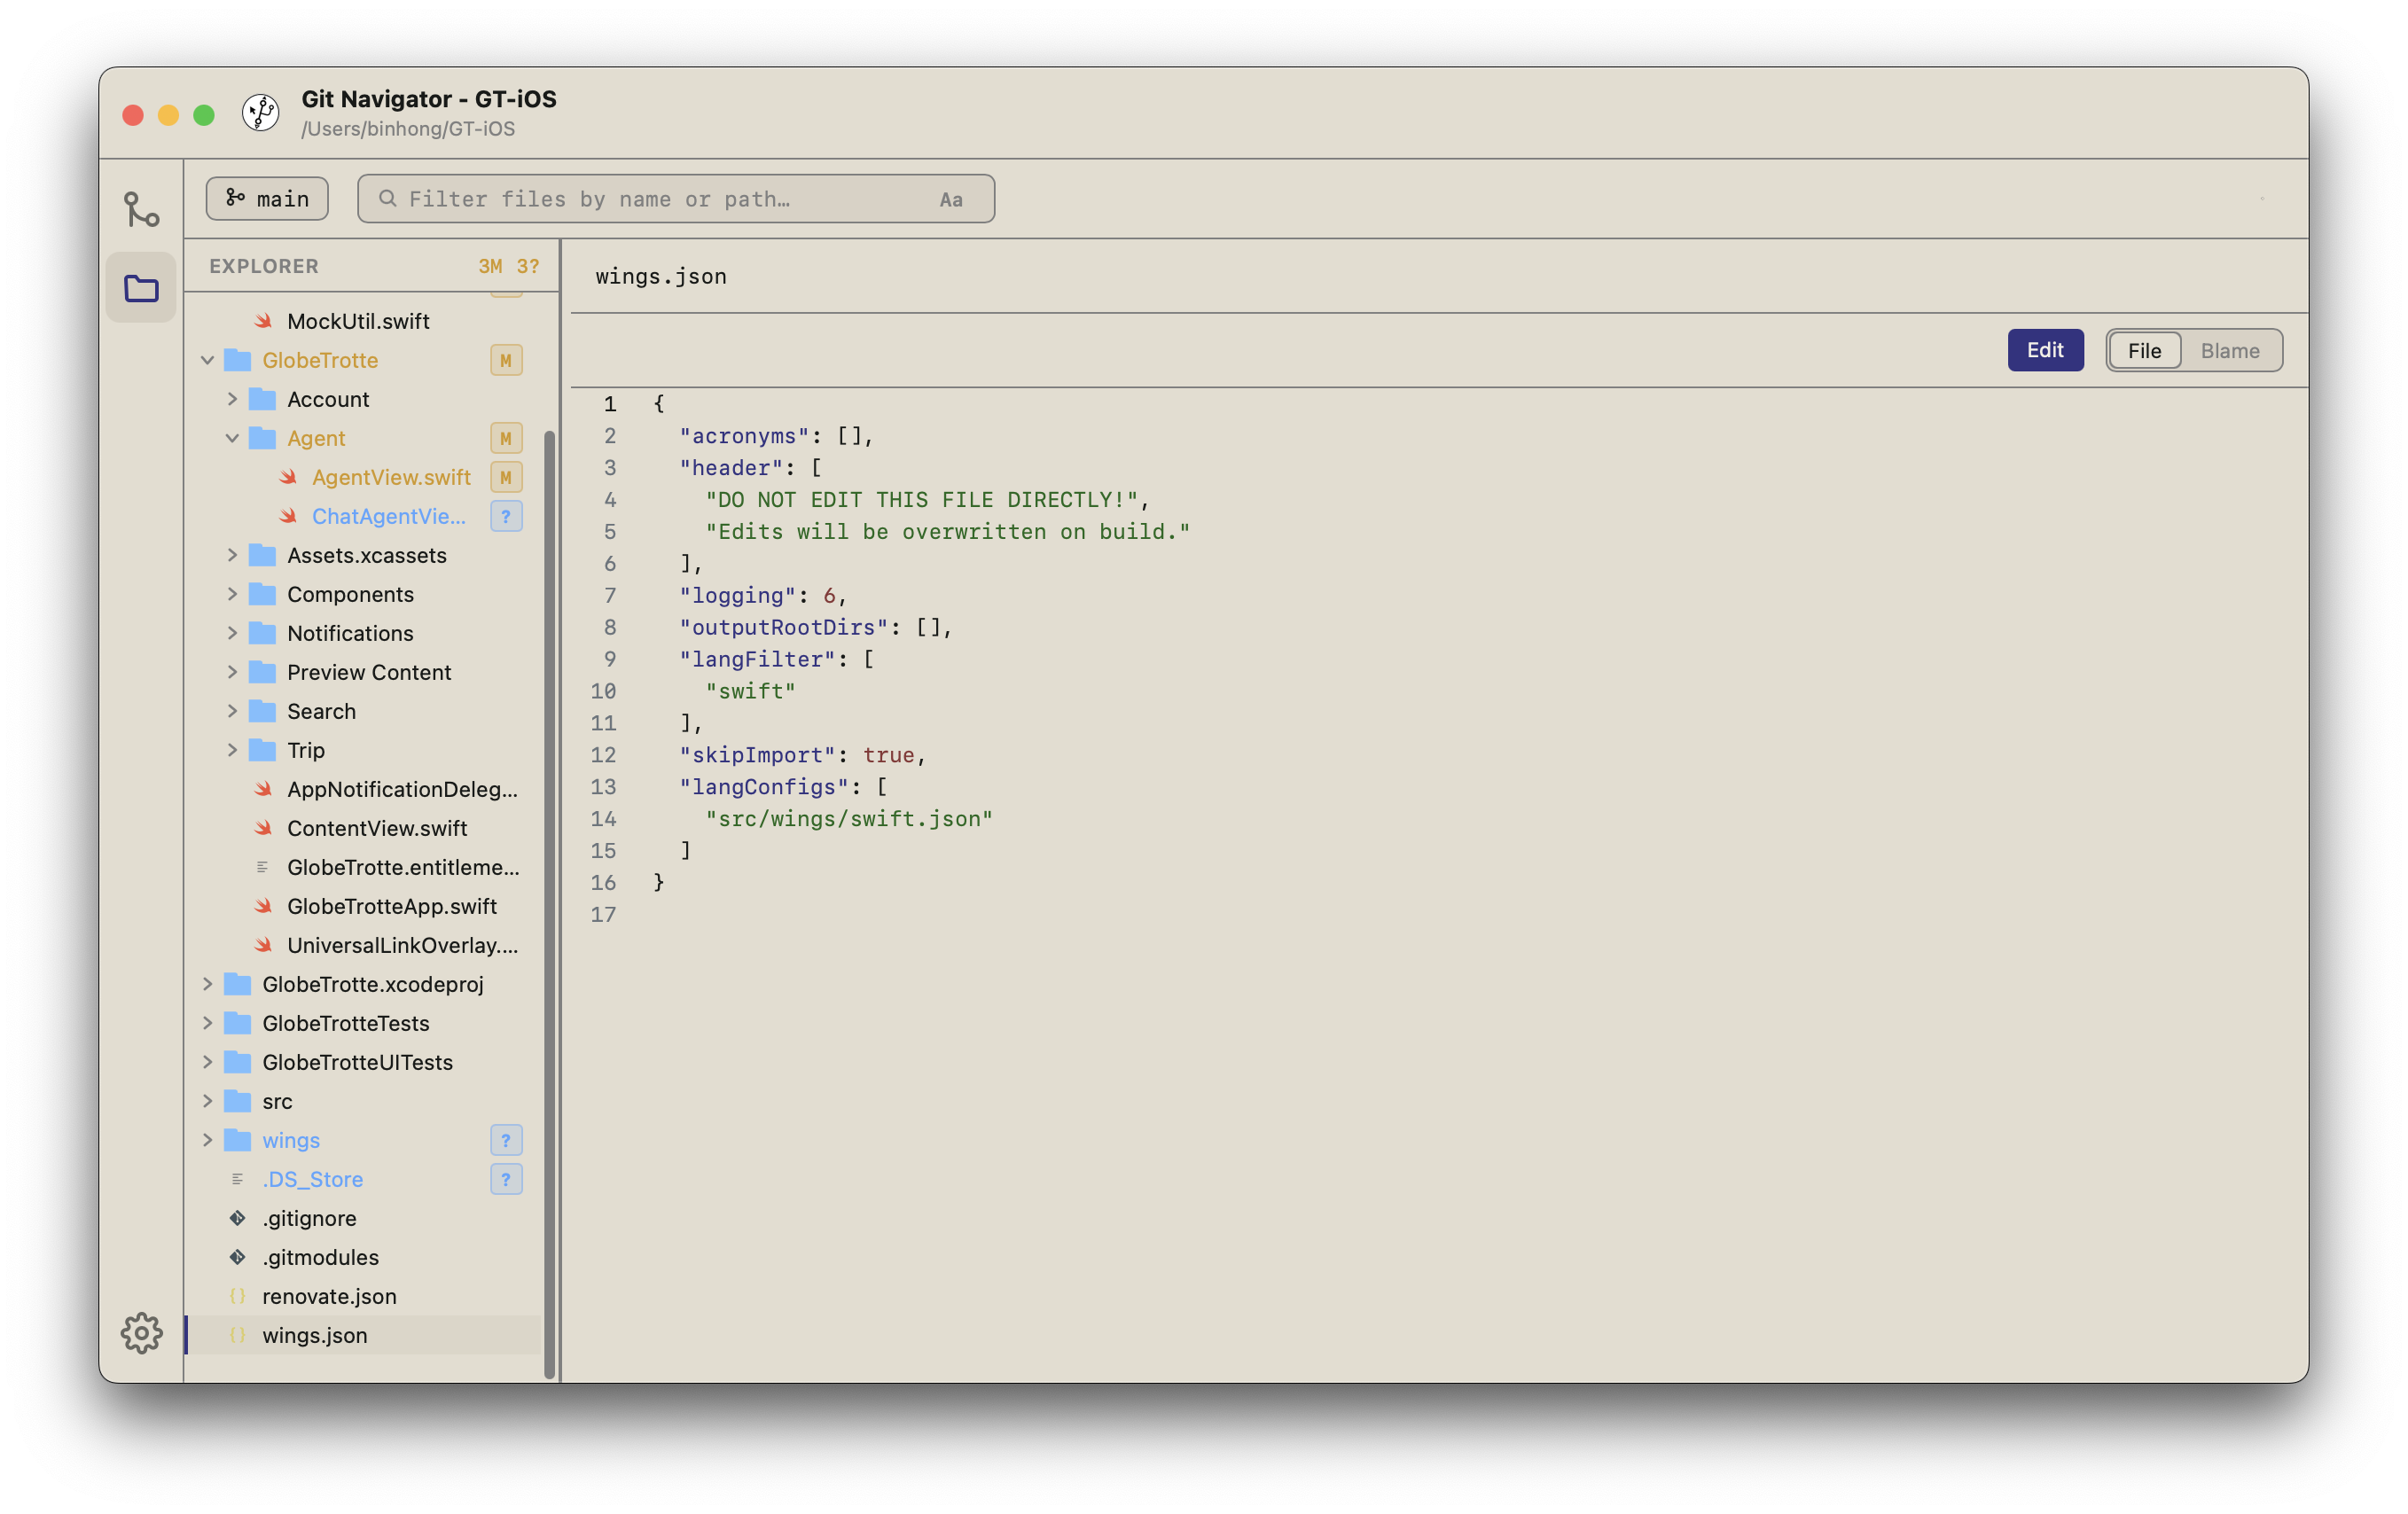The width and height of the screenshot is (2408, 1514).
Task: Click the Git Navigator app logo icon
Action: coord(261,112)
